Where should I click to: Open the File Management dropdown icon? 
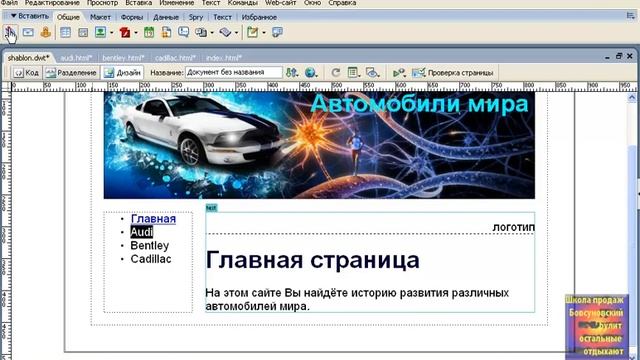[292, 73]
